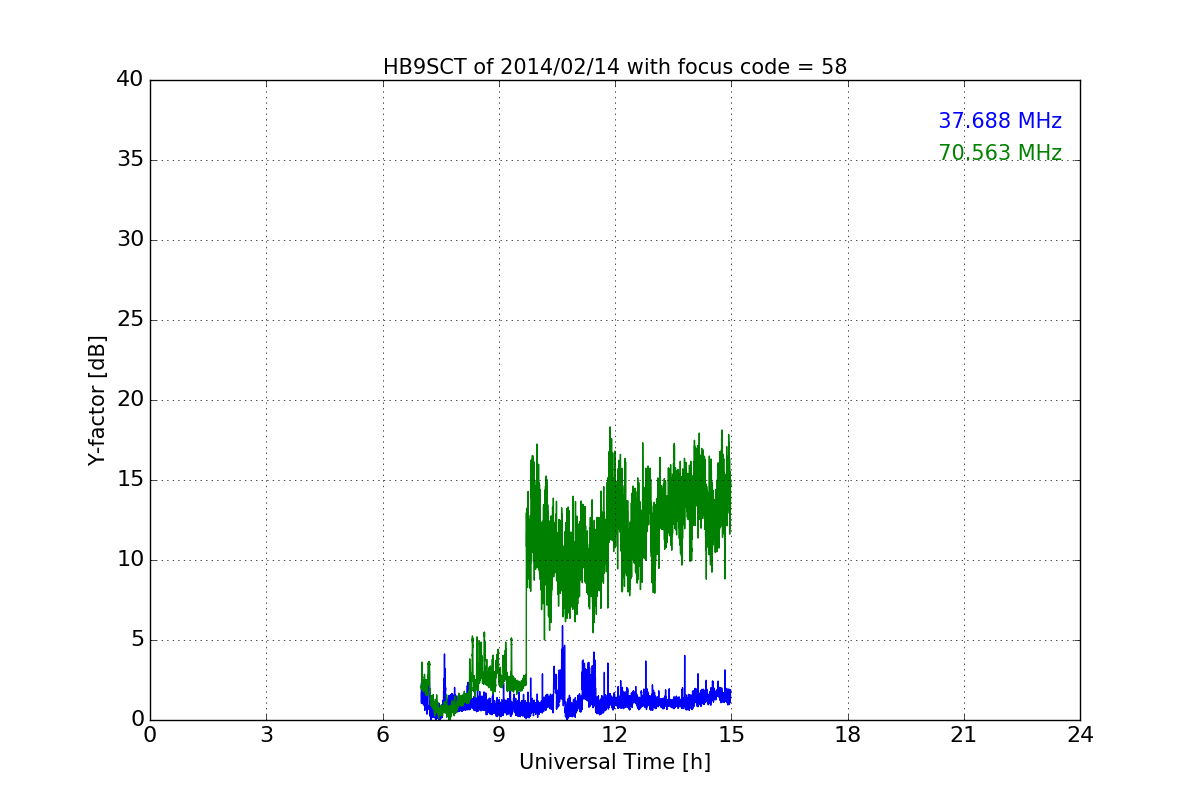Click x-axis tick label 9
This screenshot has height=800, width=1200.
pyautogui.click(x=499, y=735)
